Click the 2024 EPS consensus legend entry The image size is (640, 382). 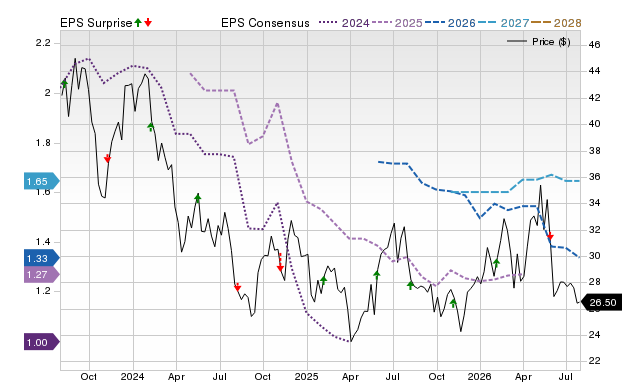[x=344, y=23]
